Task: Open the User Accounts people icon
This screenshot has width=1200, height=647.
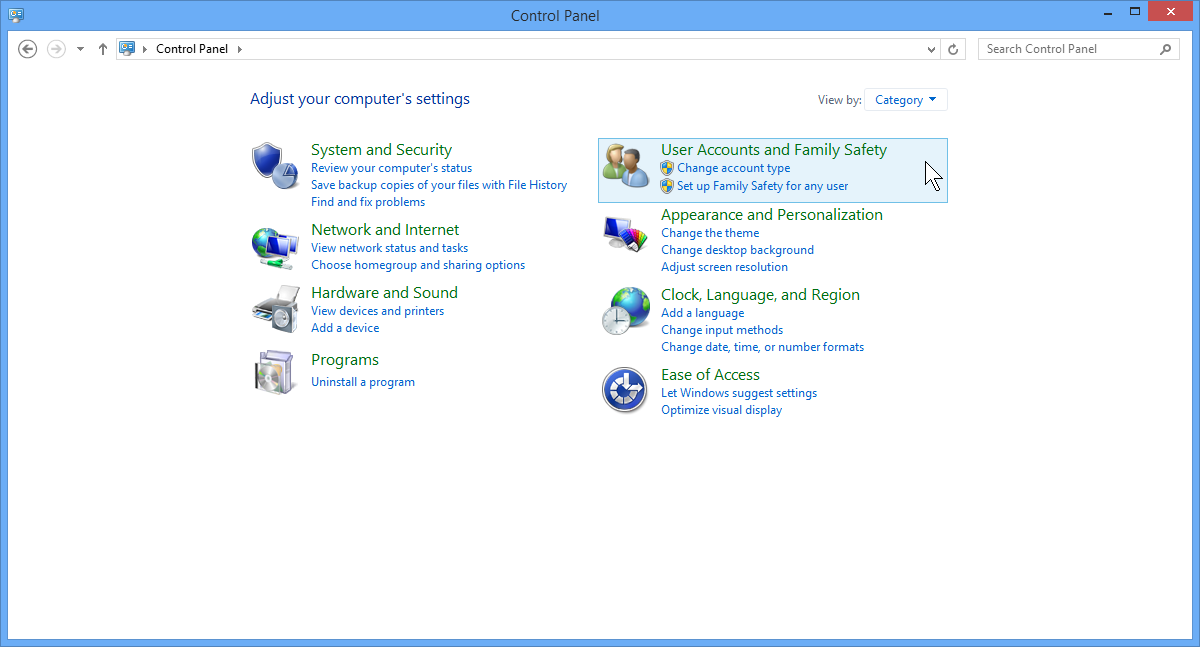Action: [x=626, y=166]
